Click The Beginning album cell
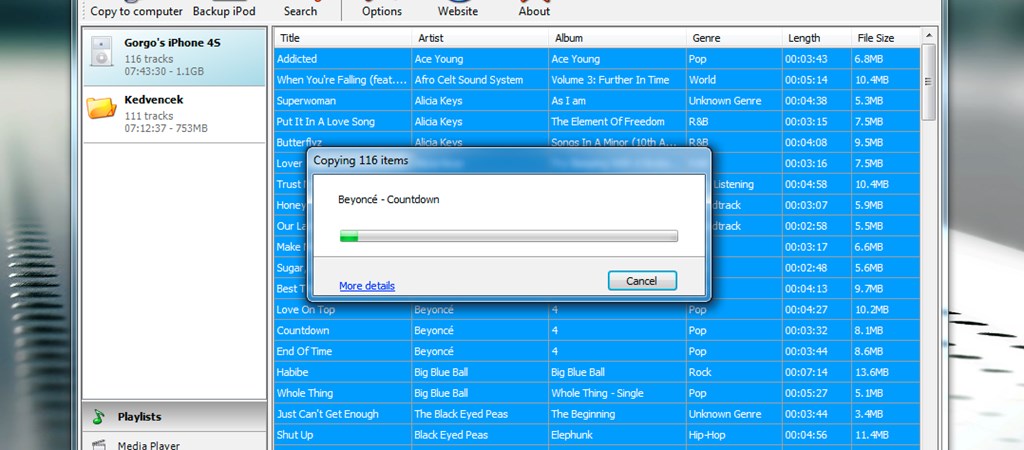The image size is (1024, 450). point(617,414)
